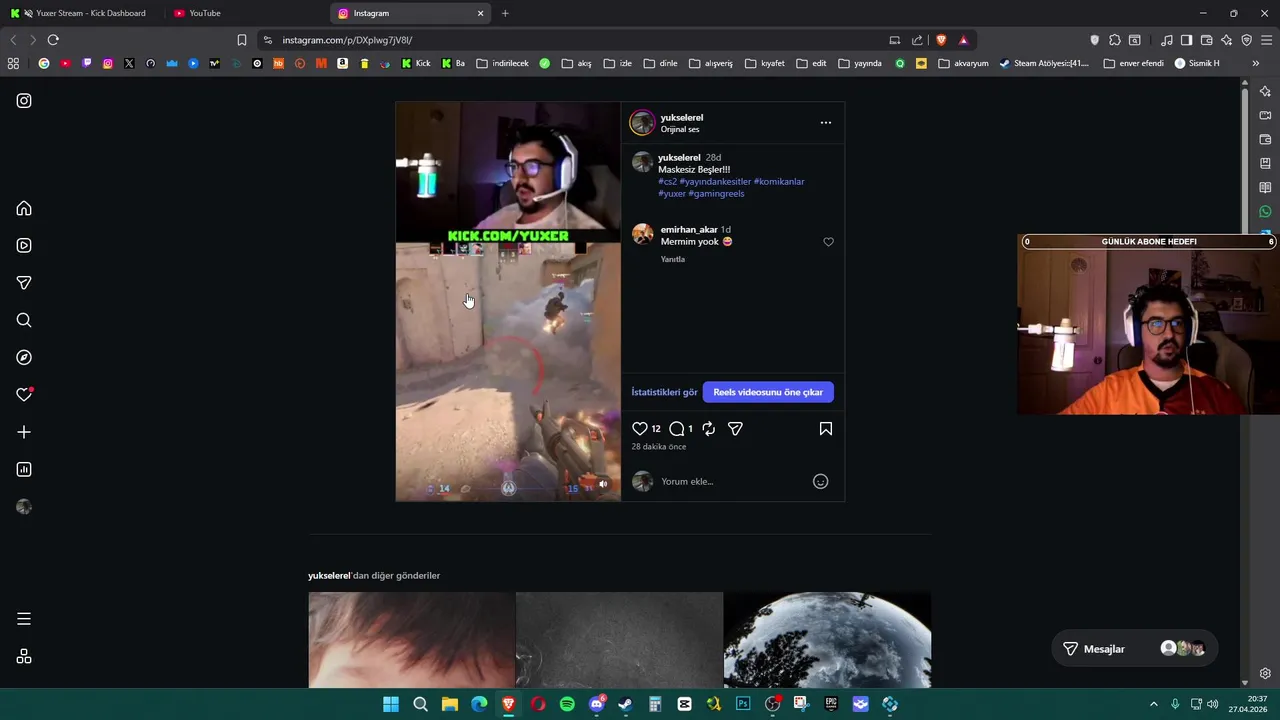Open #cs2 hashtag link

(667, 182)
